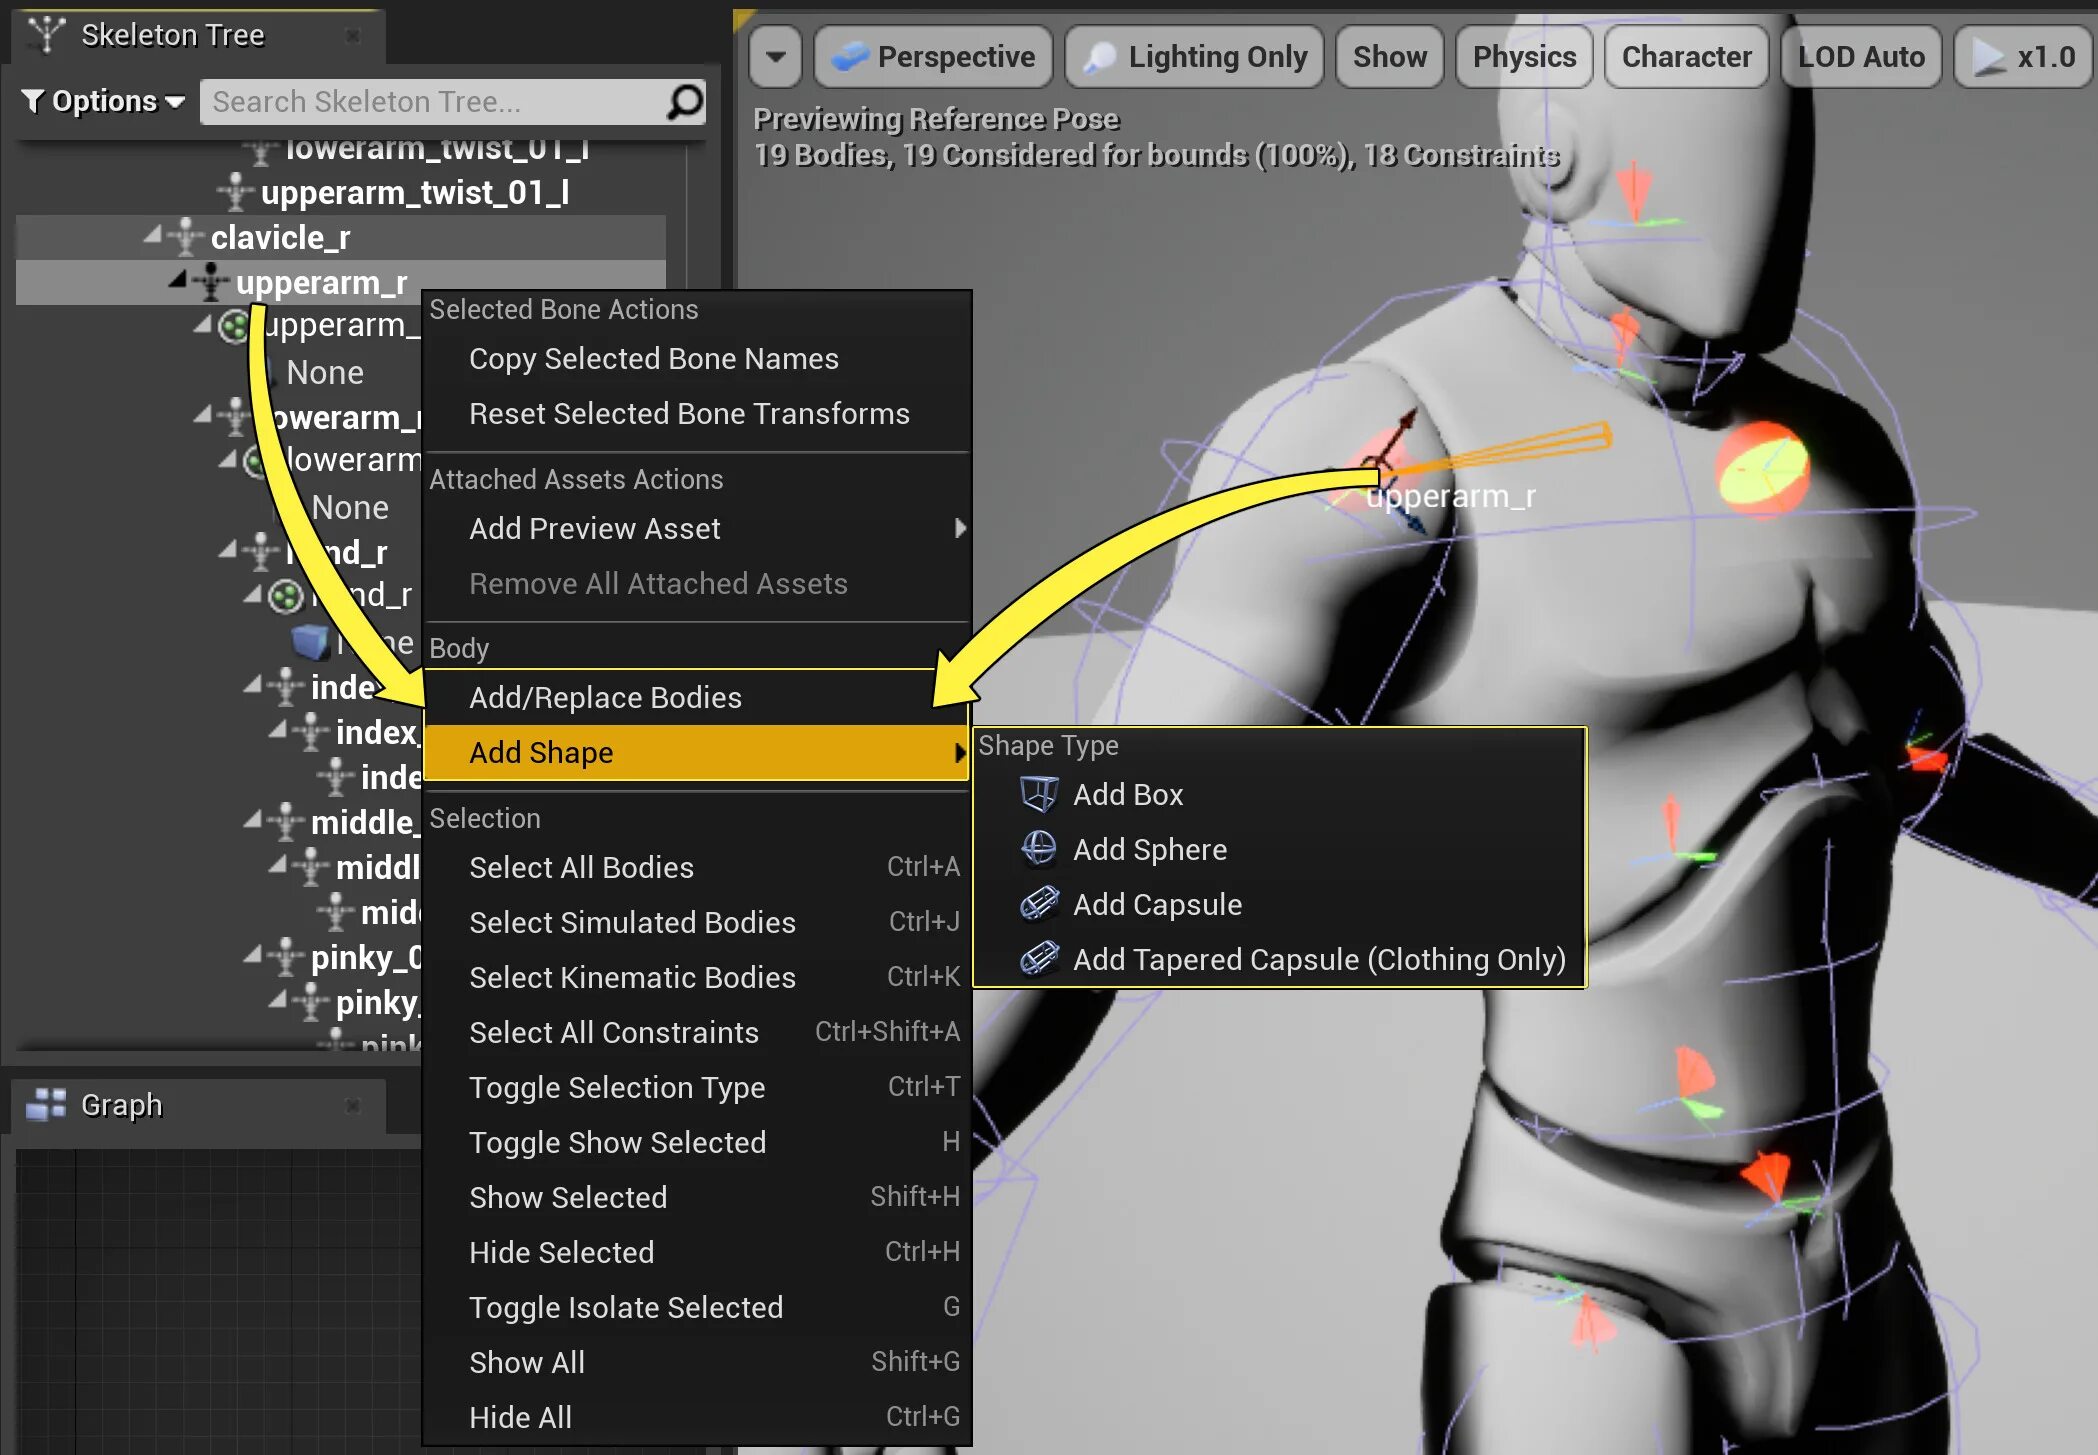The image size is (2098, 1455).
Task: Open the LOD Auto dropdown
Action: coord(1860,57)
